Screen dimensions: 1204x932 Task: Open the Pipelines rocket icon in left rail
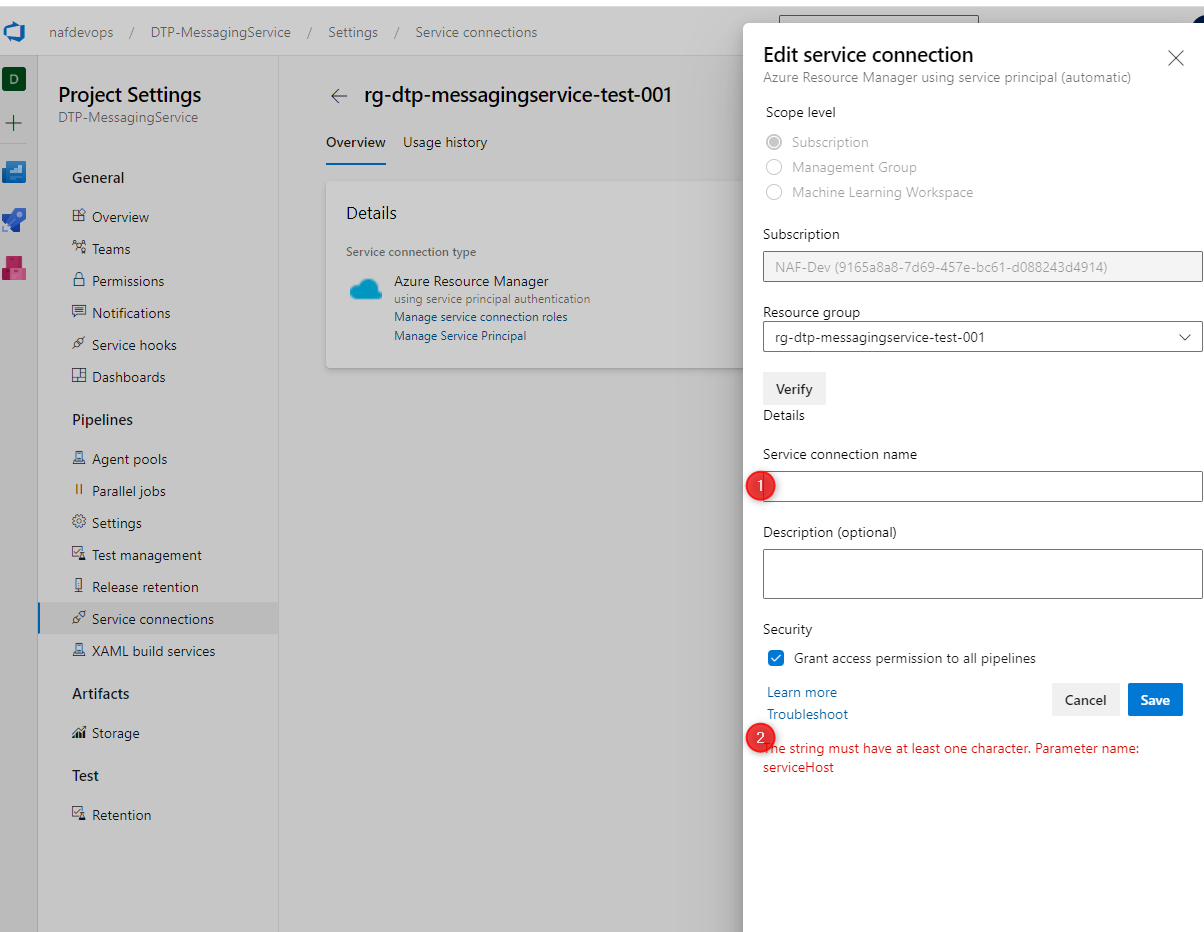pos(14,220)
